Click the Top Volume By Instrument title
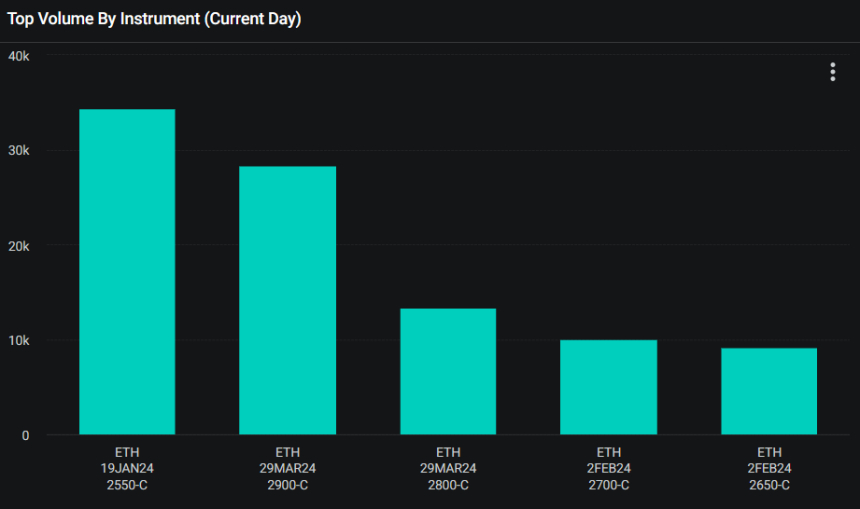 154,19
